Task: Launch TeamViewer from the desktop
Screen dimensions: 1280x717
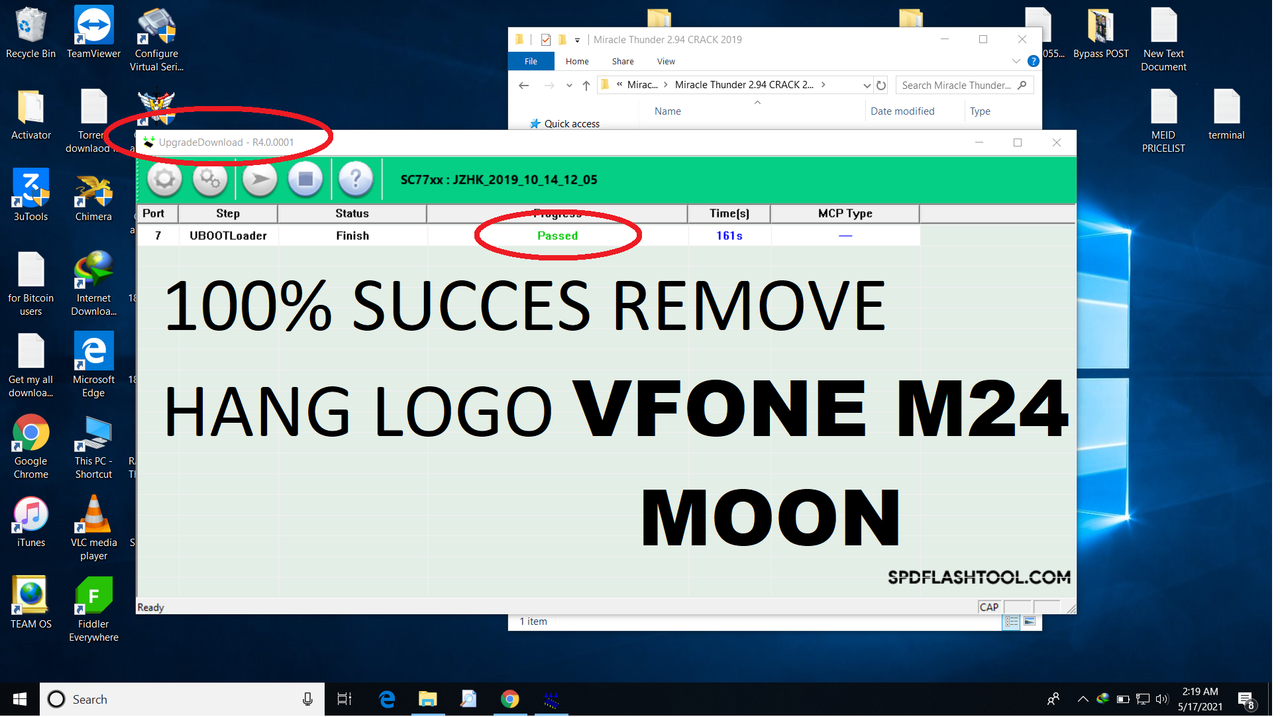Action: tap(94, 33)
